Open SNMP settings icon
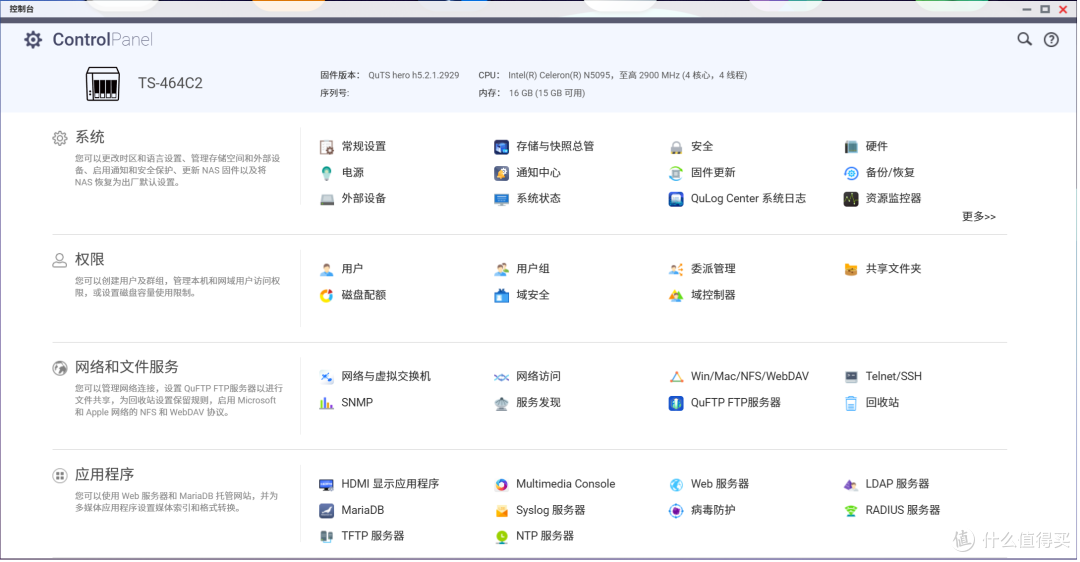This screenshot has height=562, width=1080. pos(326,403)
